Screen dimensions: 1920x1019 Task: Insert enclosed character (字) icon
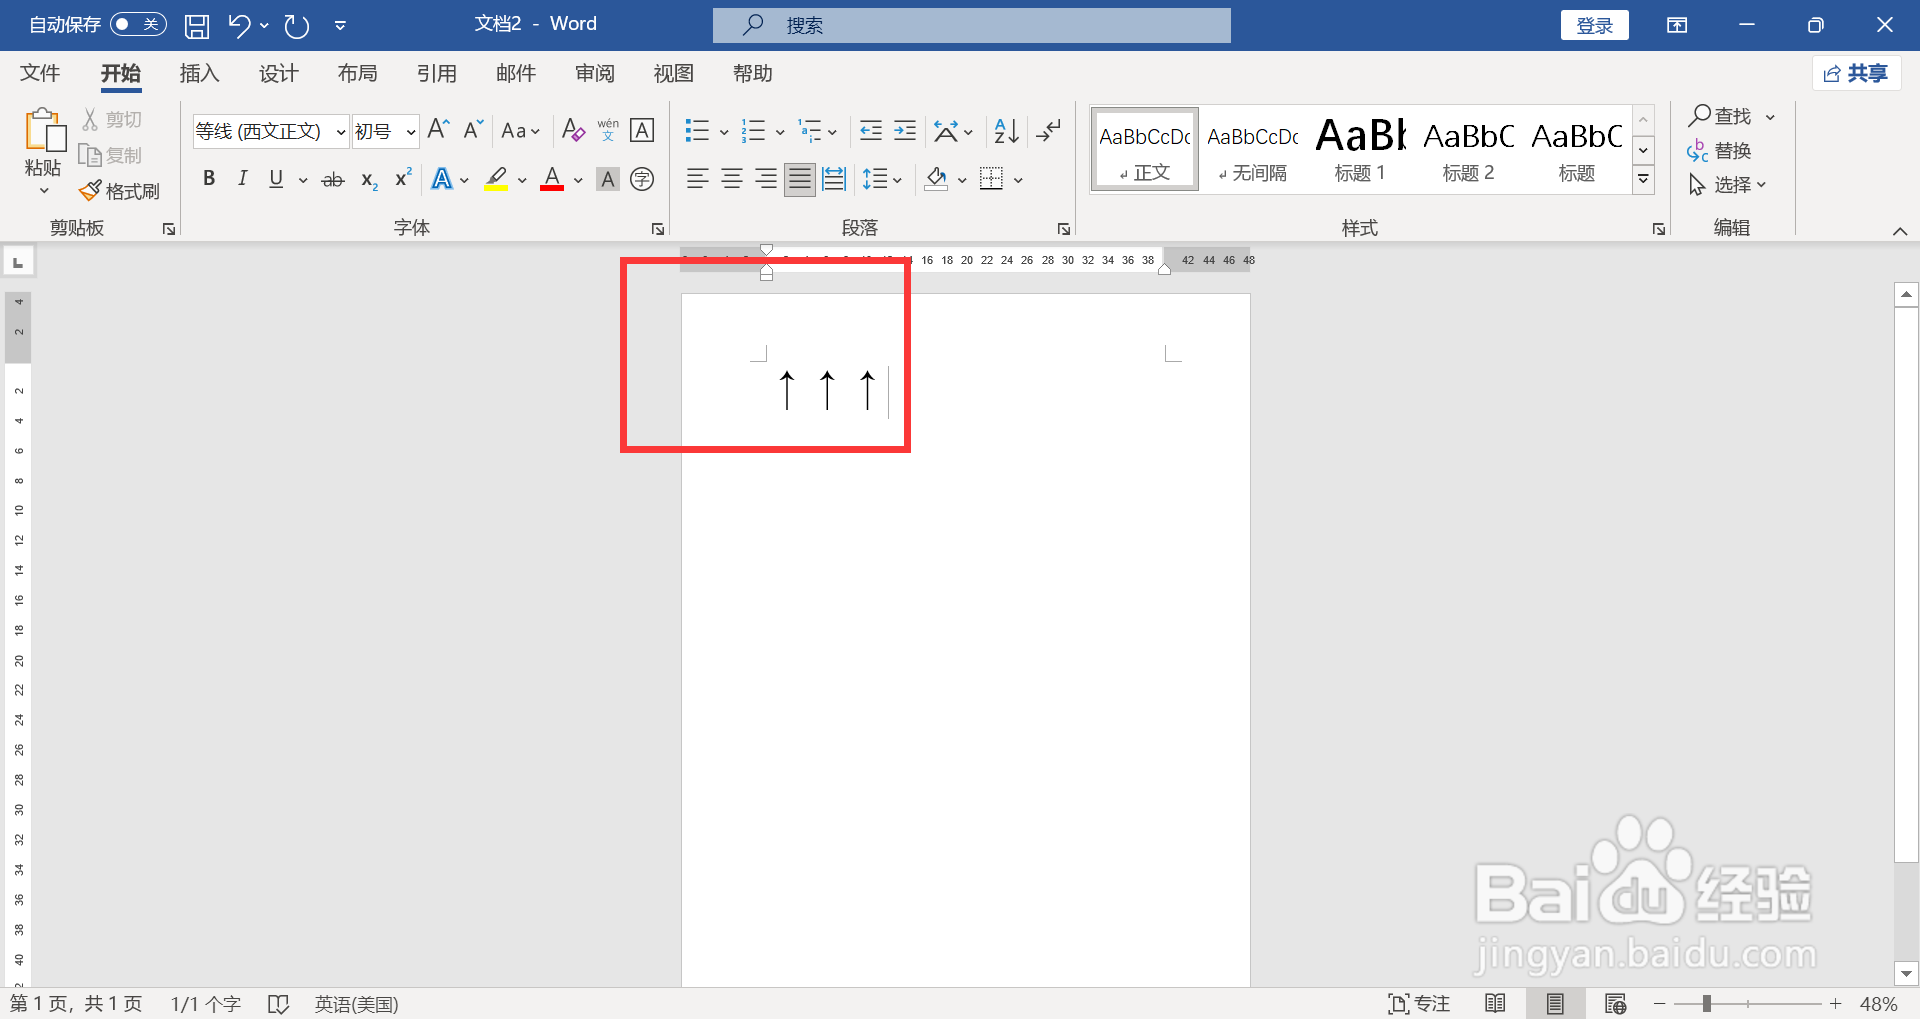click(x=642, y=180)
